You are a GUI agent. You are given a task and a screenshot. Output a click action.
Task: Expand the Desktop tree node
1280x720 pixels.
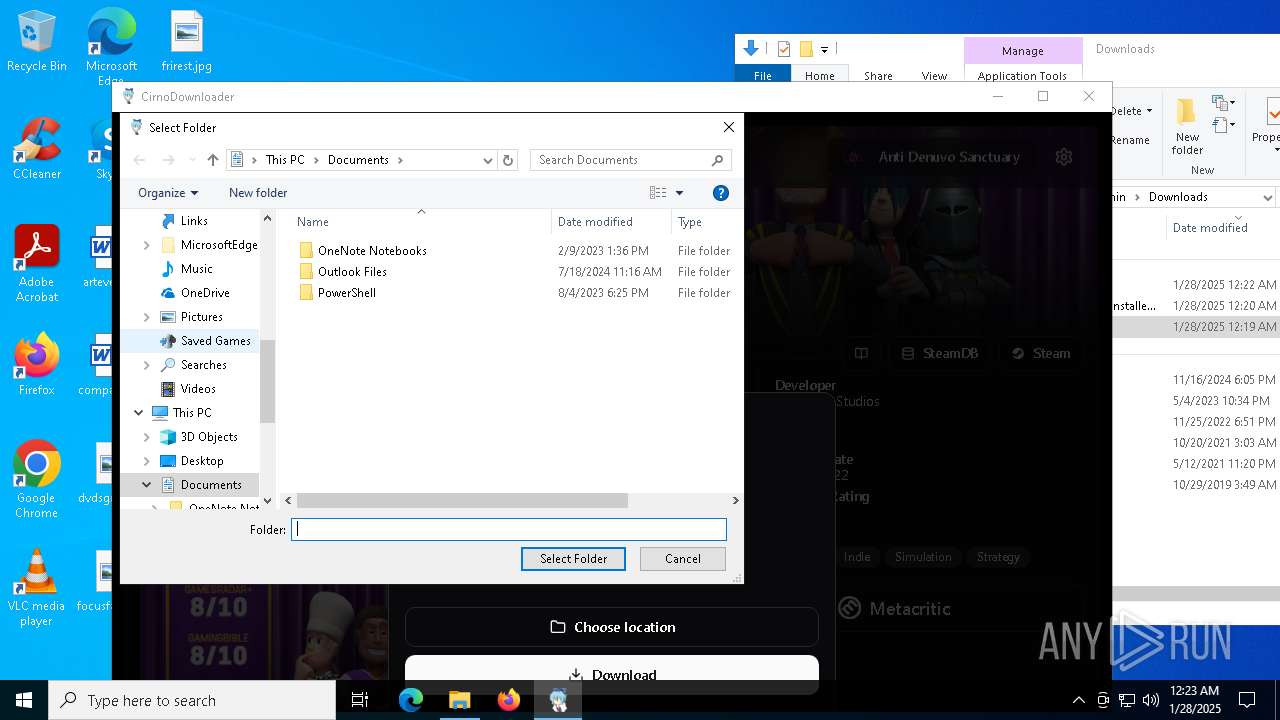pyautogui.click(x=147, y=461)
